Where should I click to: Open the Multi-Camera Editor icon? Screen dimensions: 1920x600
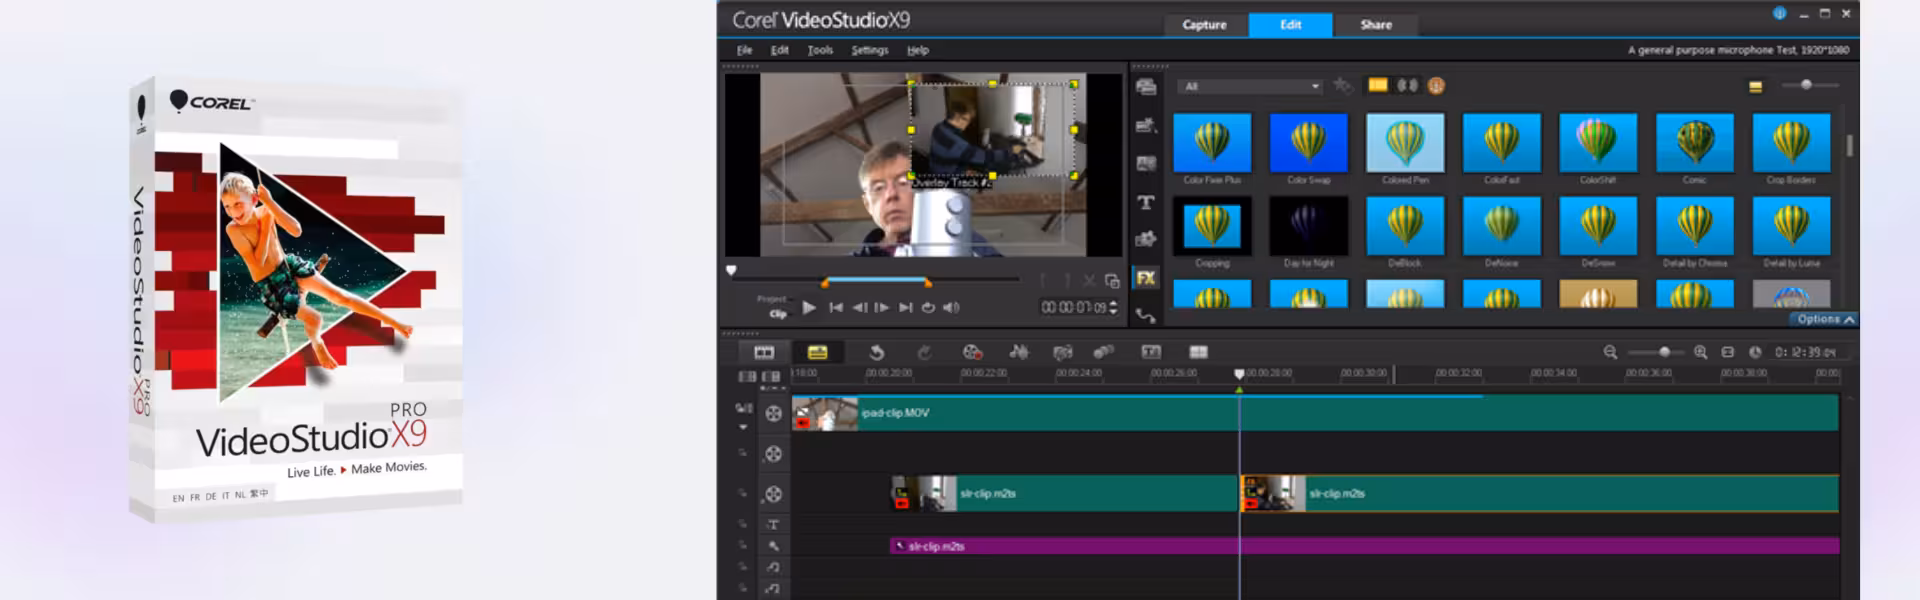click(x=1199, y=352)
